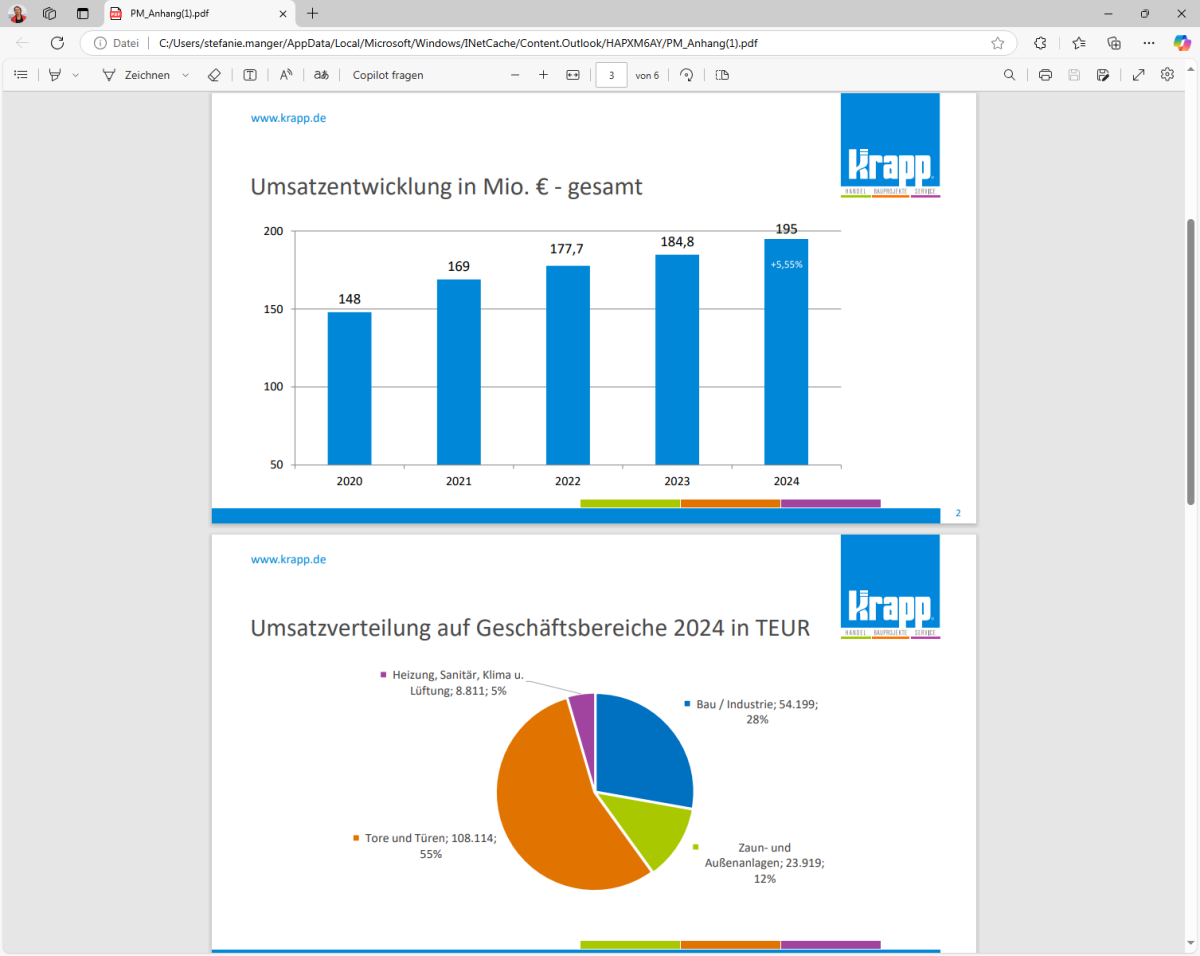Click the add text box tool

(x=250, y=75)
